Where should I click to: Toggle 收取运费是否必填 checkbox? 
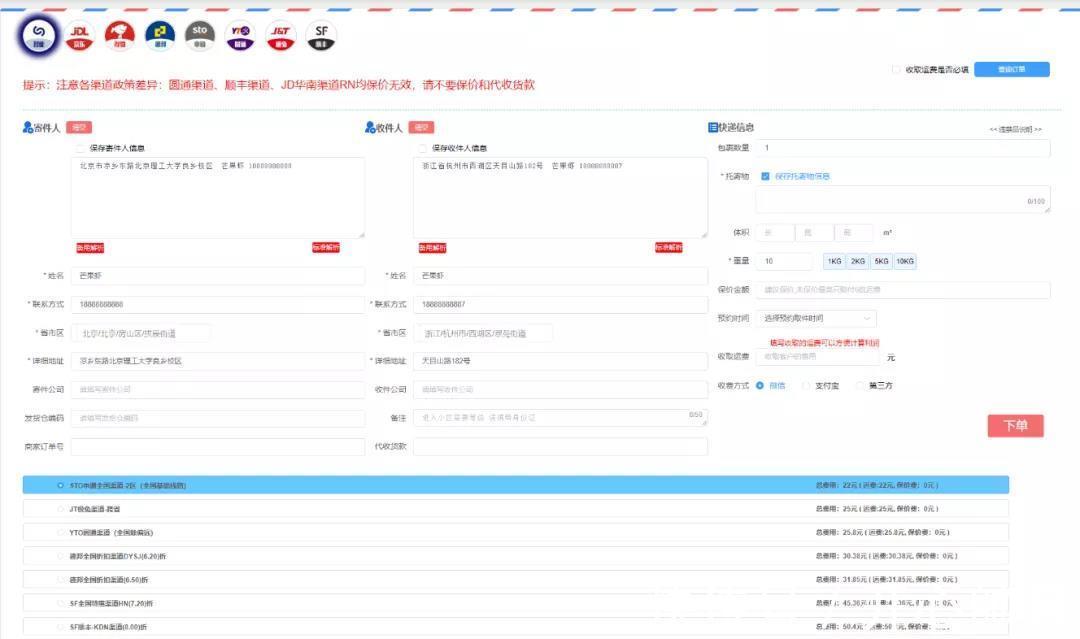(x=896, y=70)
